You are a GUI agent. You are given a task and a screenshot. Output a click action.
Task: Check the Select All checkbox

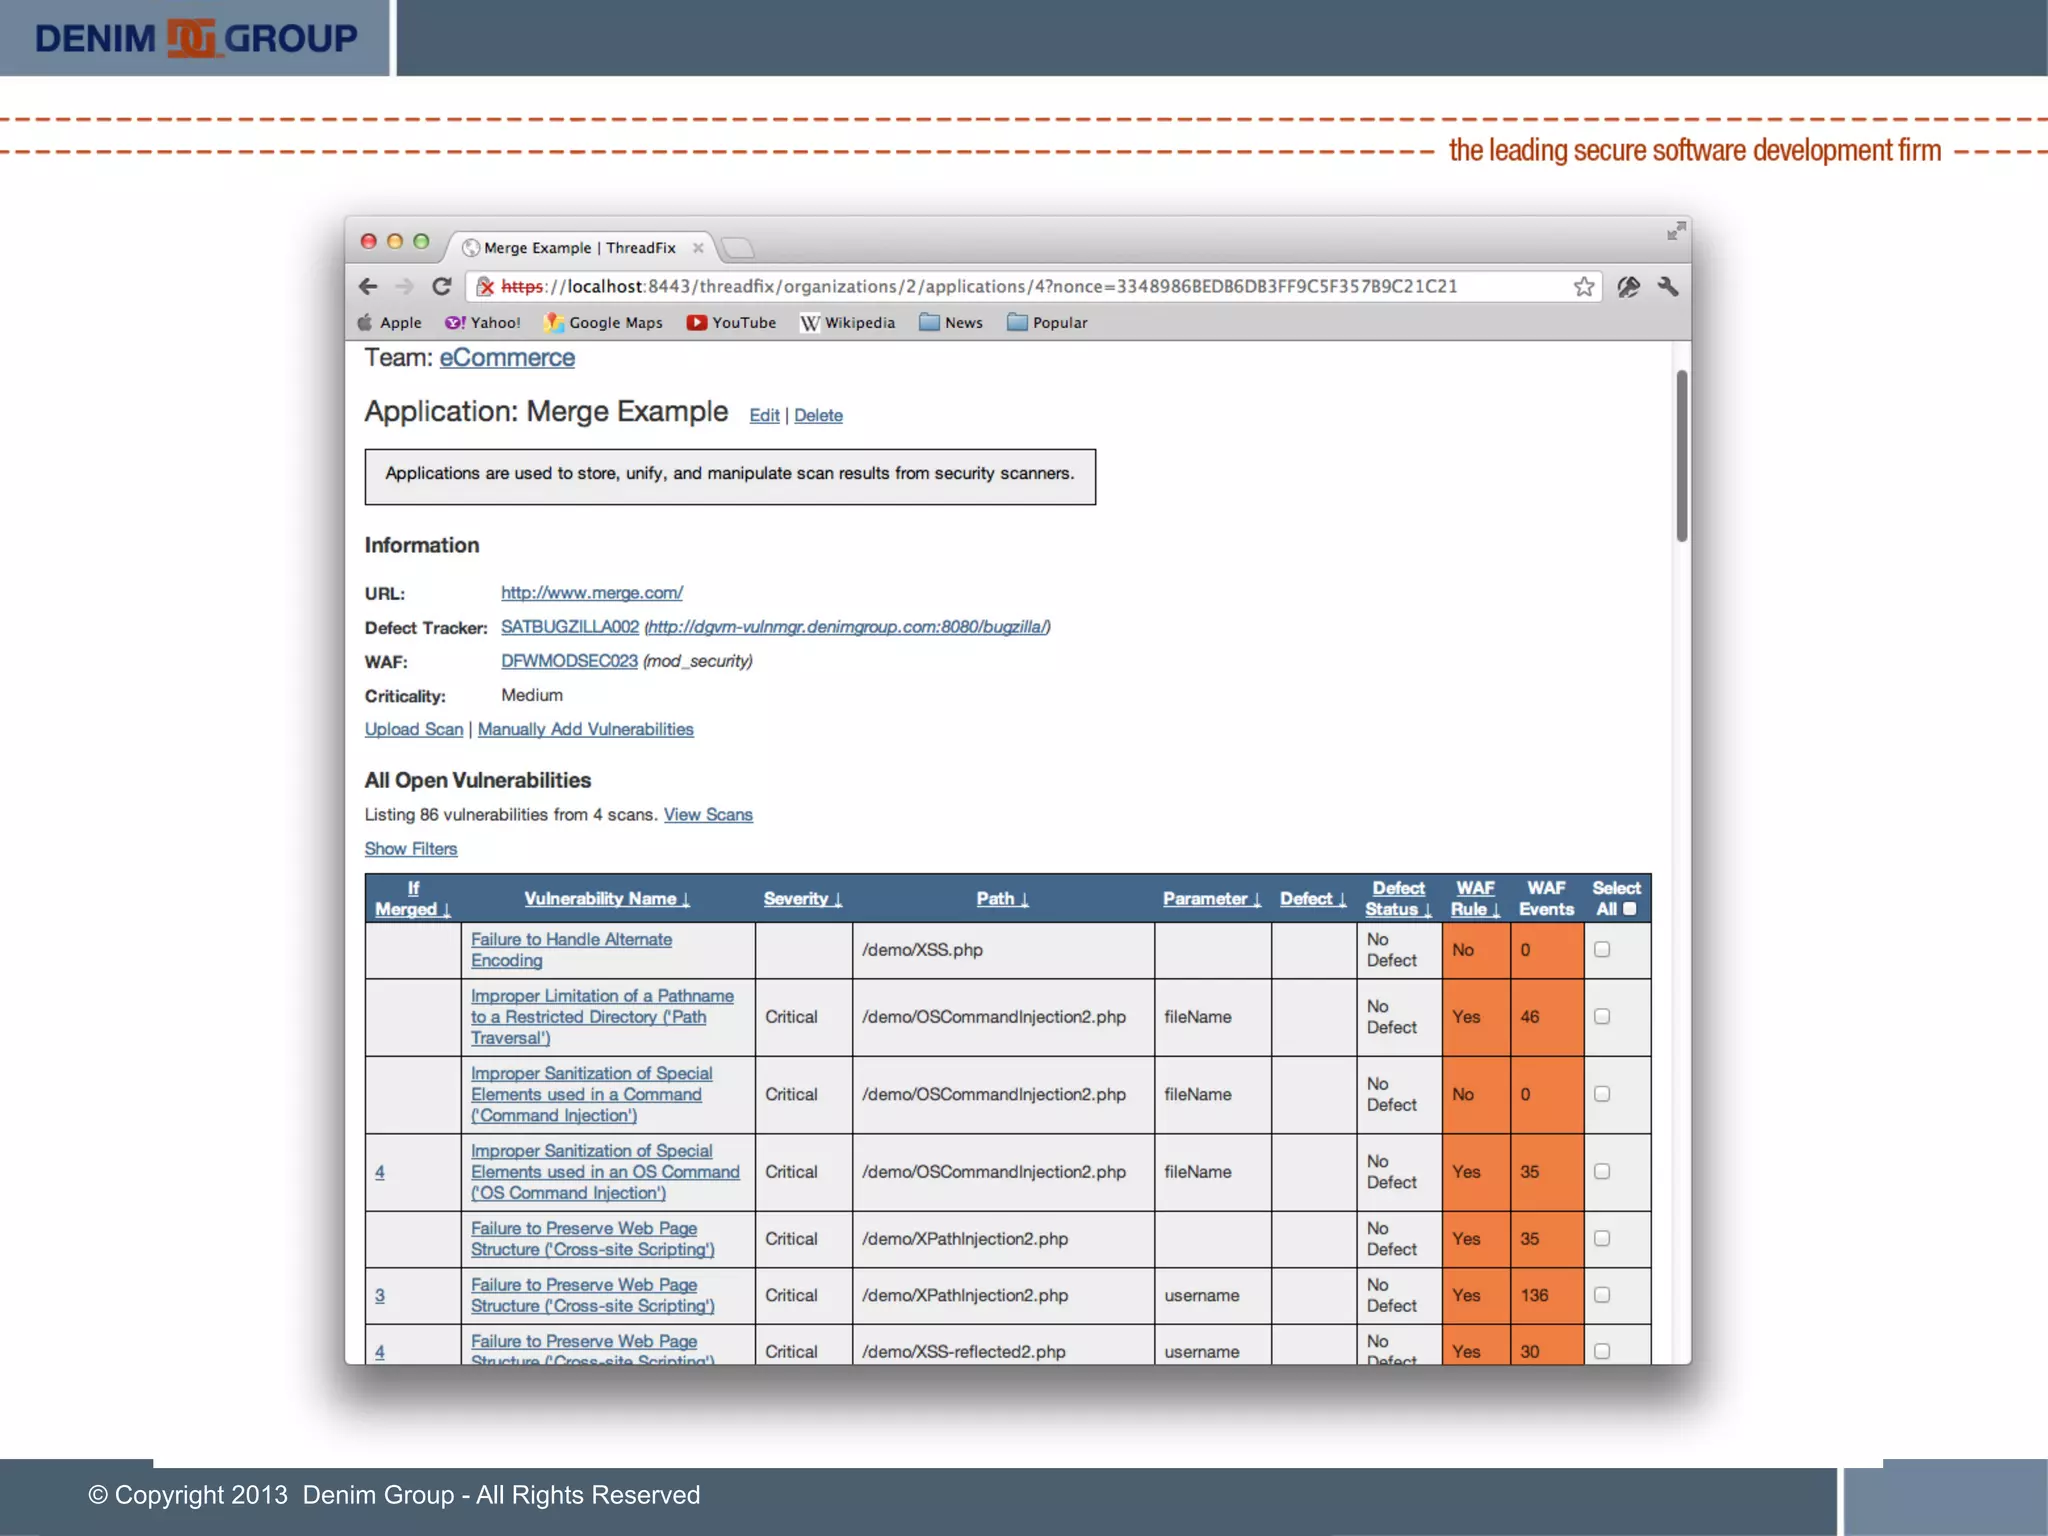coord(1630,909)
